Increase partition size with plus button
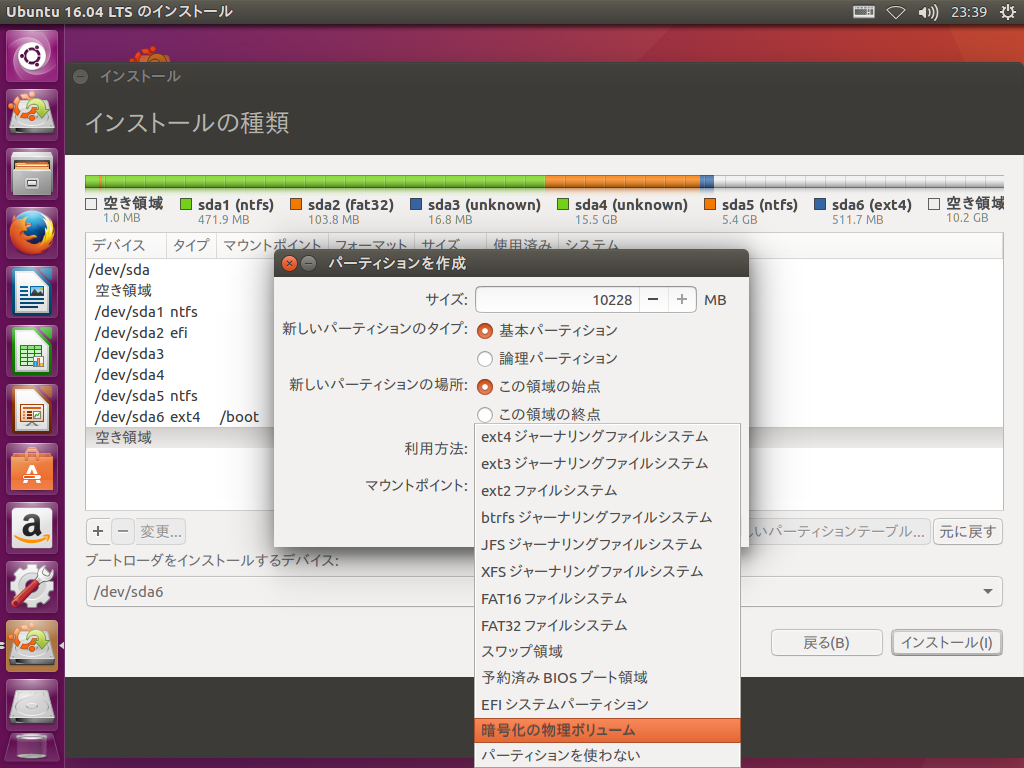 pos(682,300)
